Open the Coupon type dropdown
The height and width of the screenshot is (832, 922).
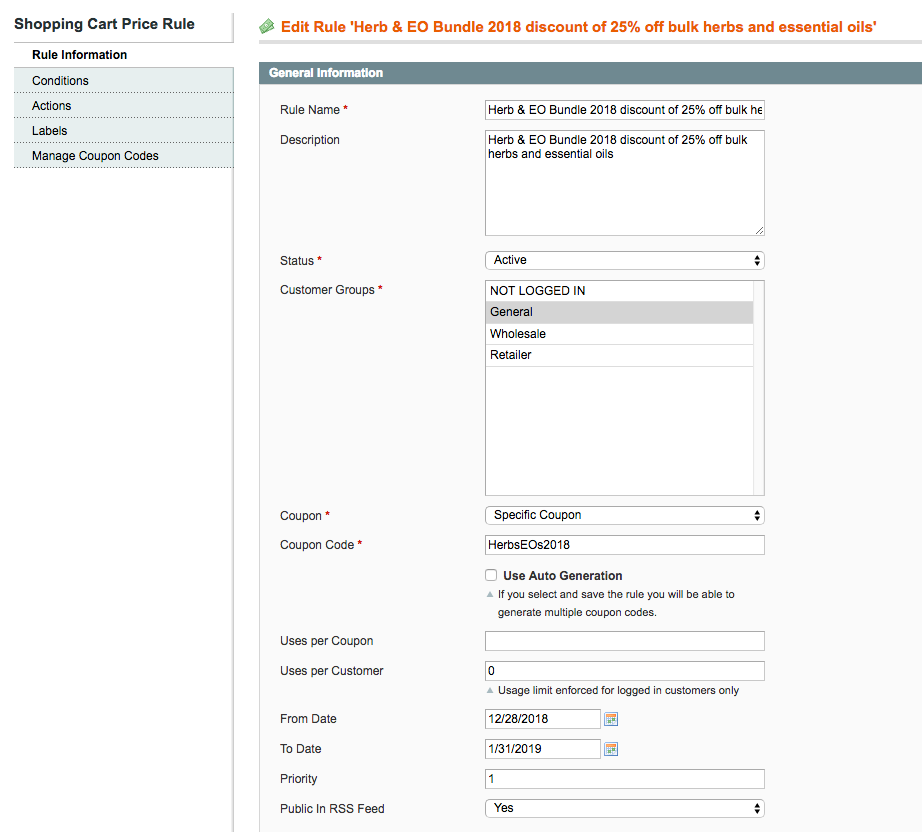[624, 515]
